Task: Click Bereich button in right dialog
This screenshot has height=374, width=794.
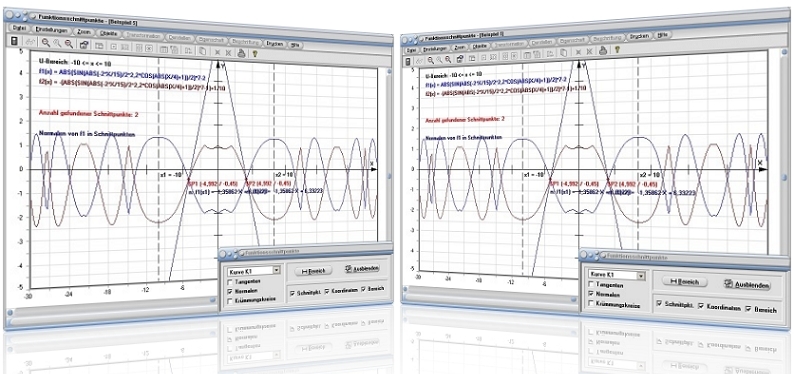Action: (684, 282)
